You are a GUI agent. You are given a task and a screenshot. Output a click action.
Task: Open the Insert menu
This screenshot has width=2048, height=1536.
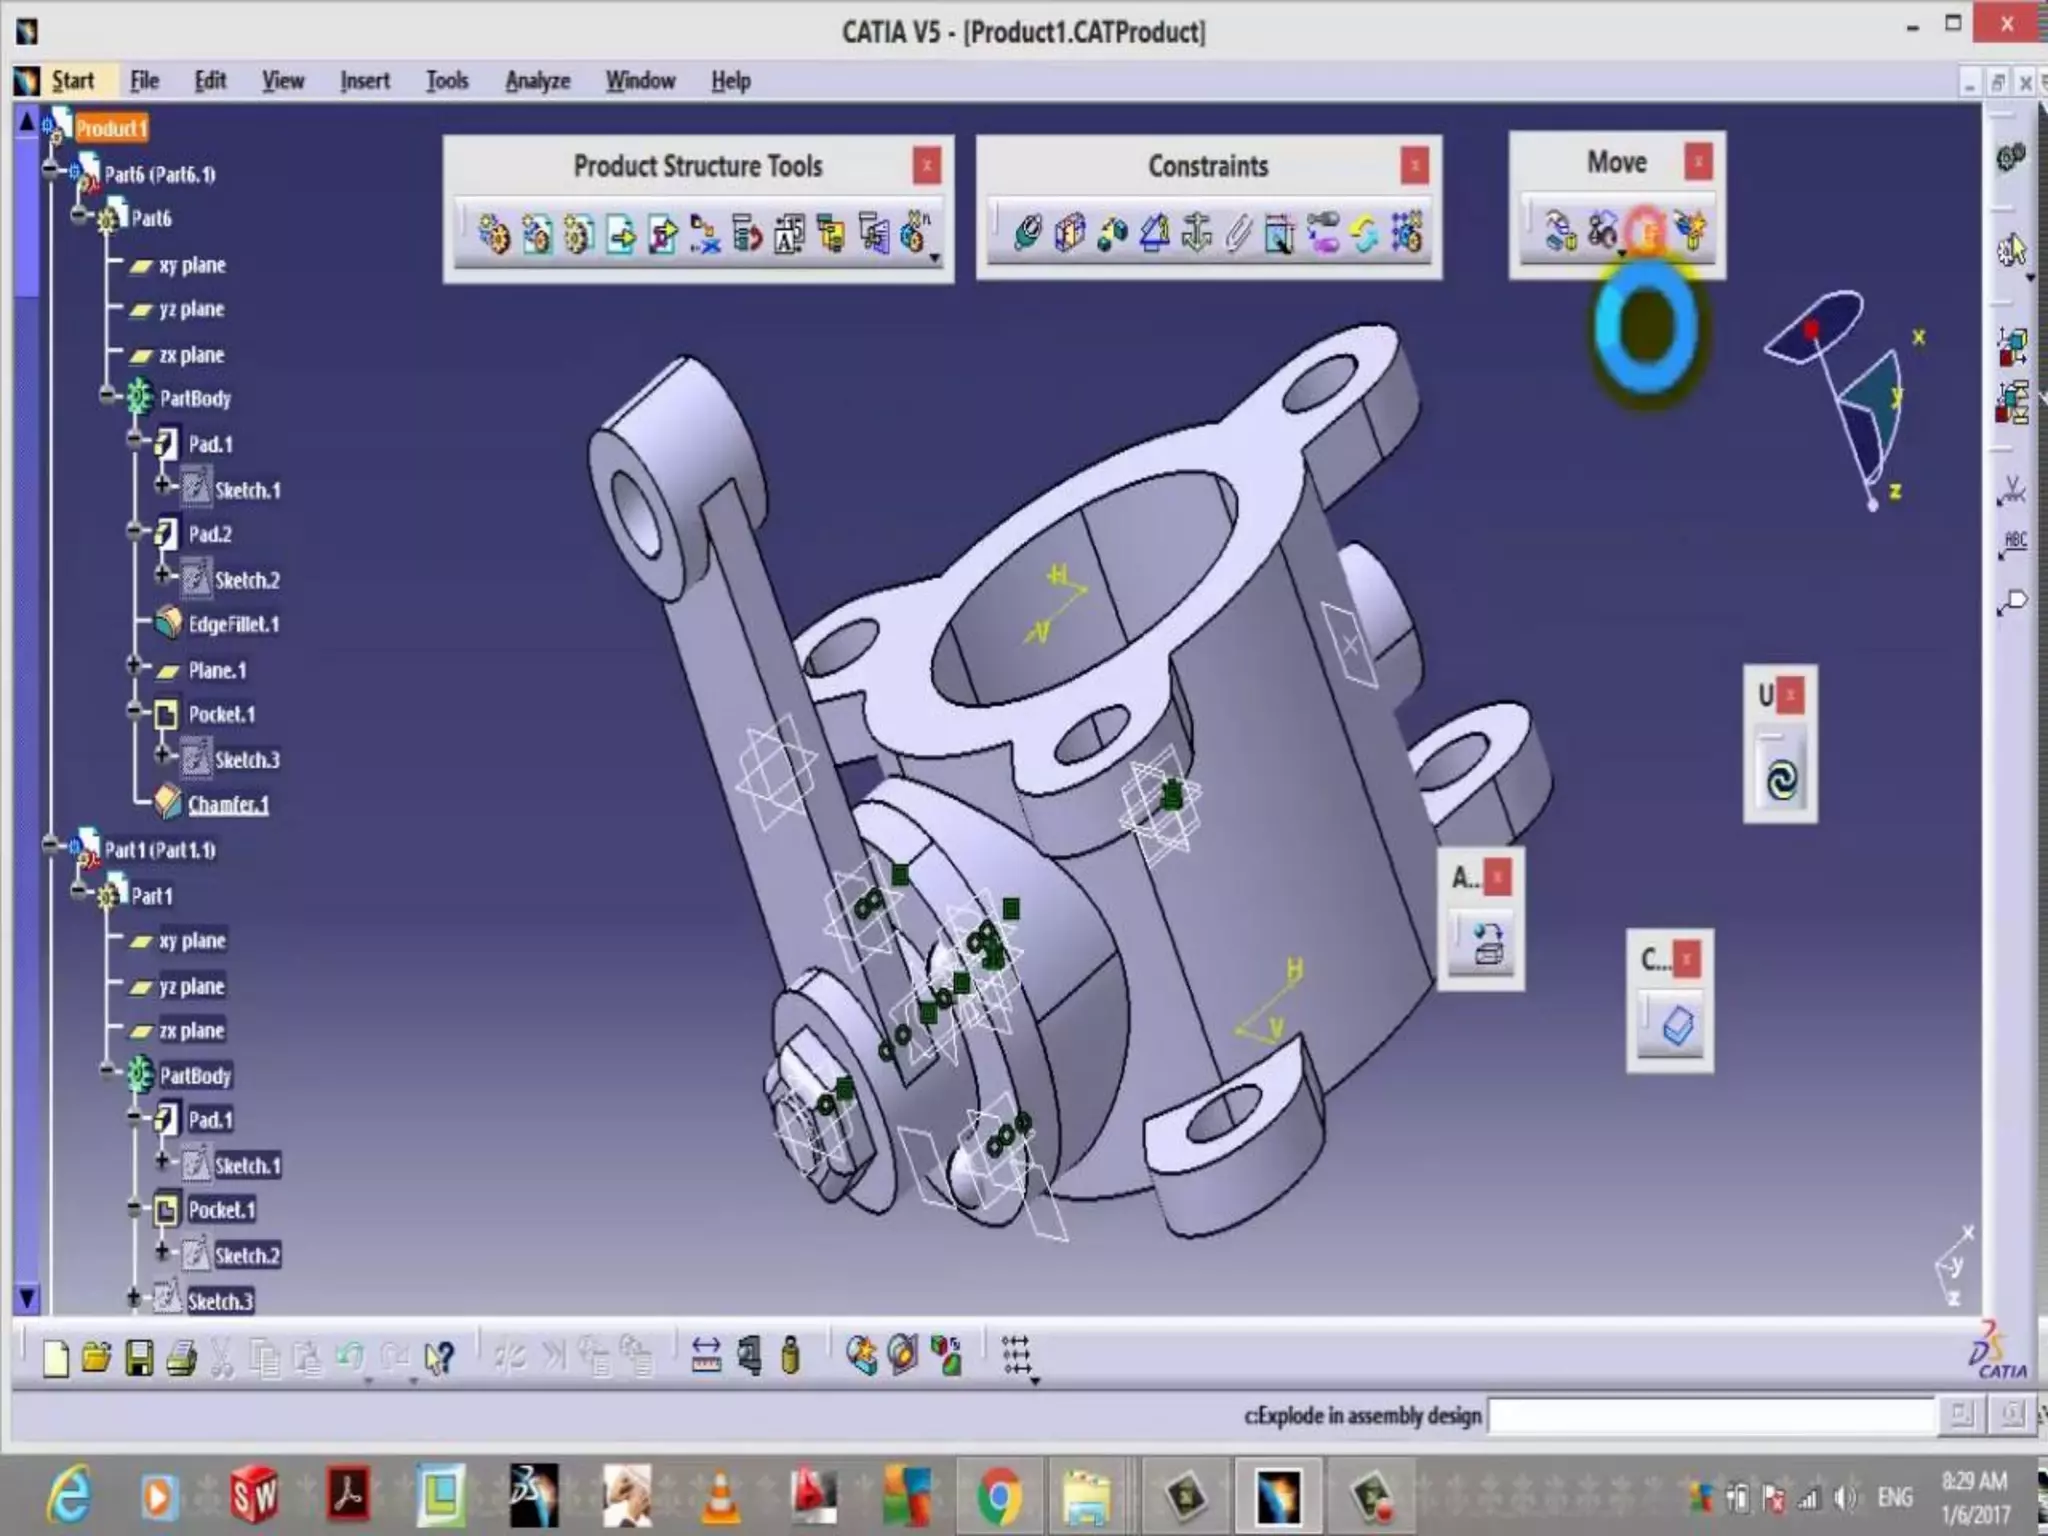[364, 81]
